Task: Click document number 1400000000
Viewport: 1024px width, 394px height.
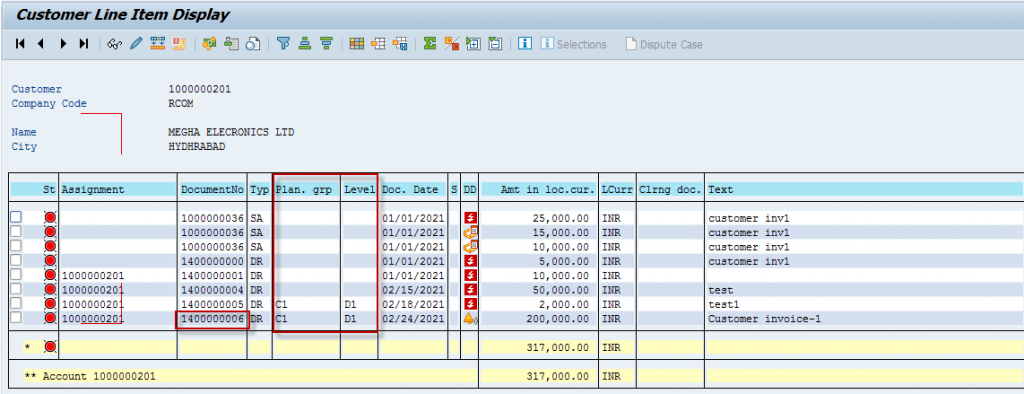Action: [212, 261]
